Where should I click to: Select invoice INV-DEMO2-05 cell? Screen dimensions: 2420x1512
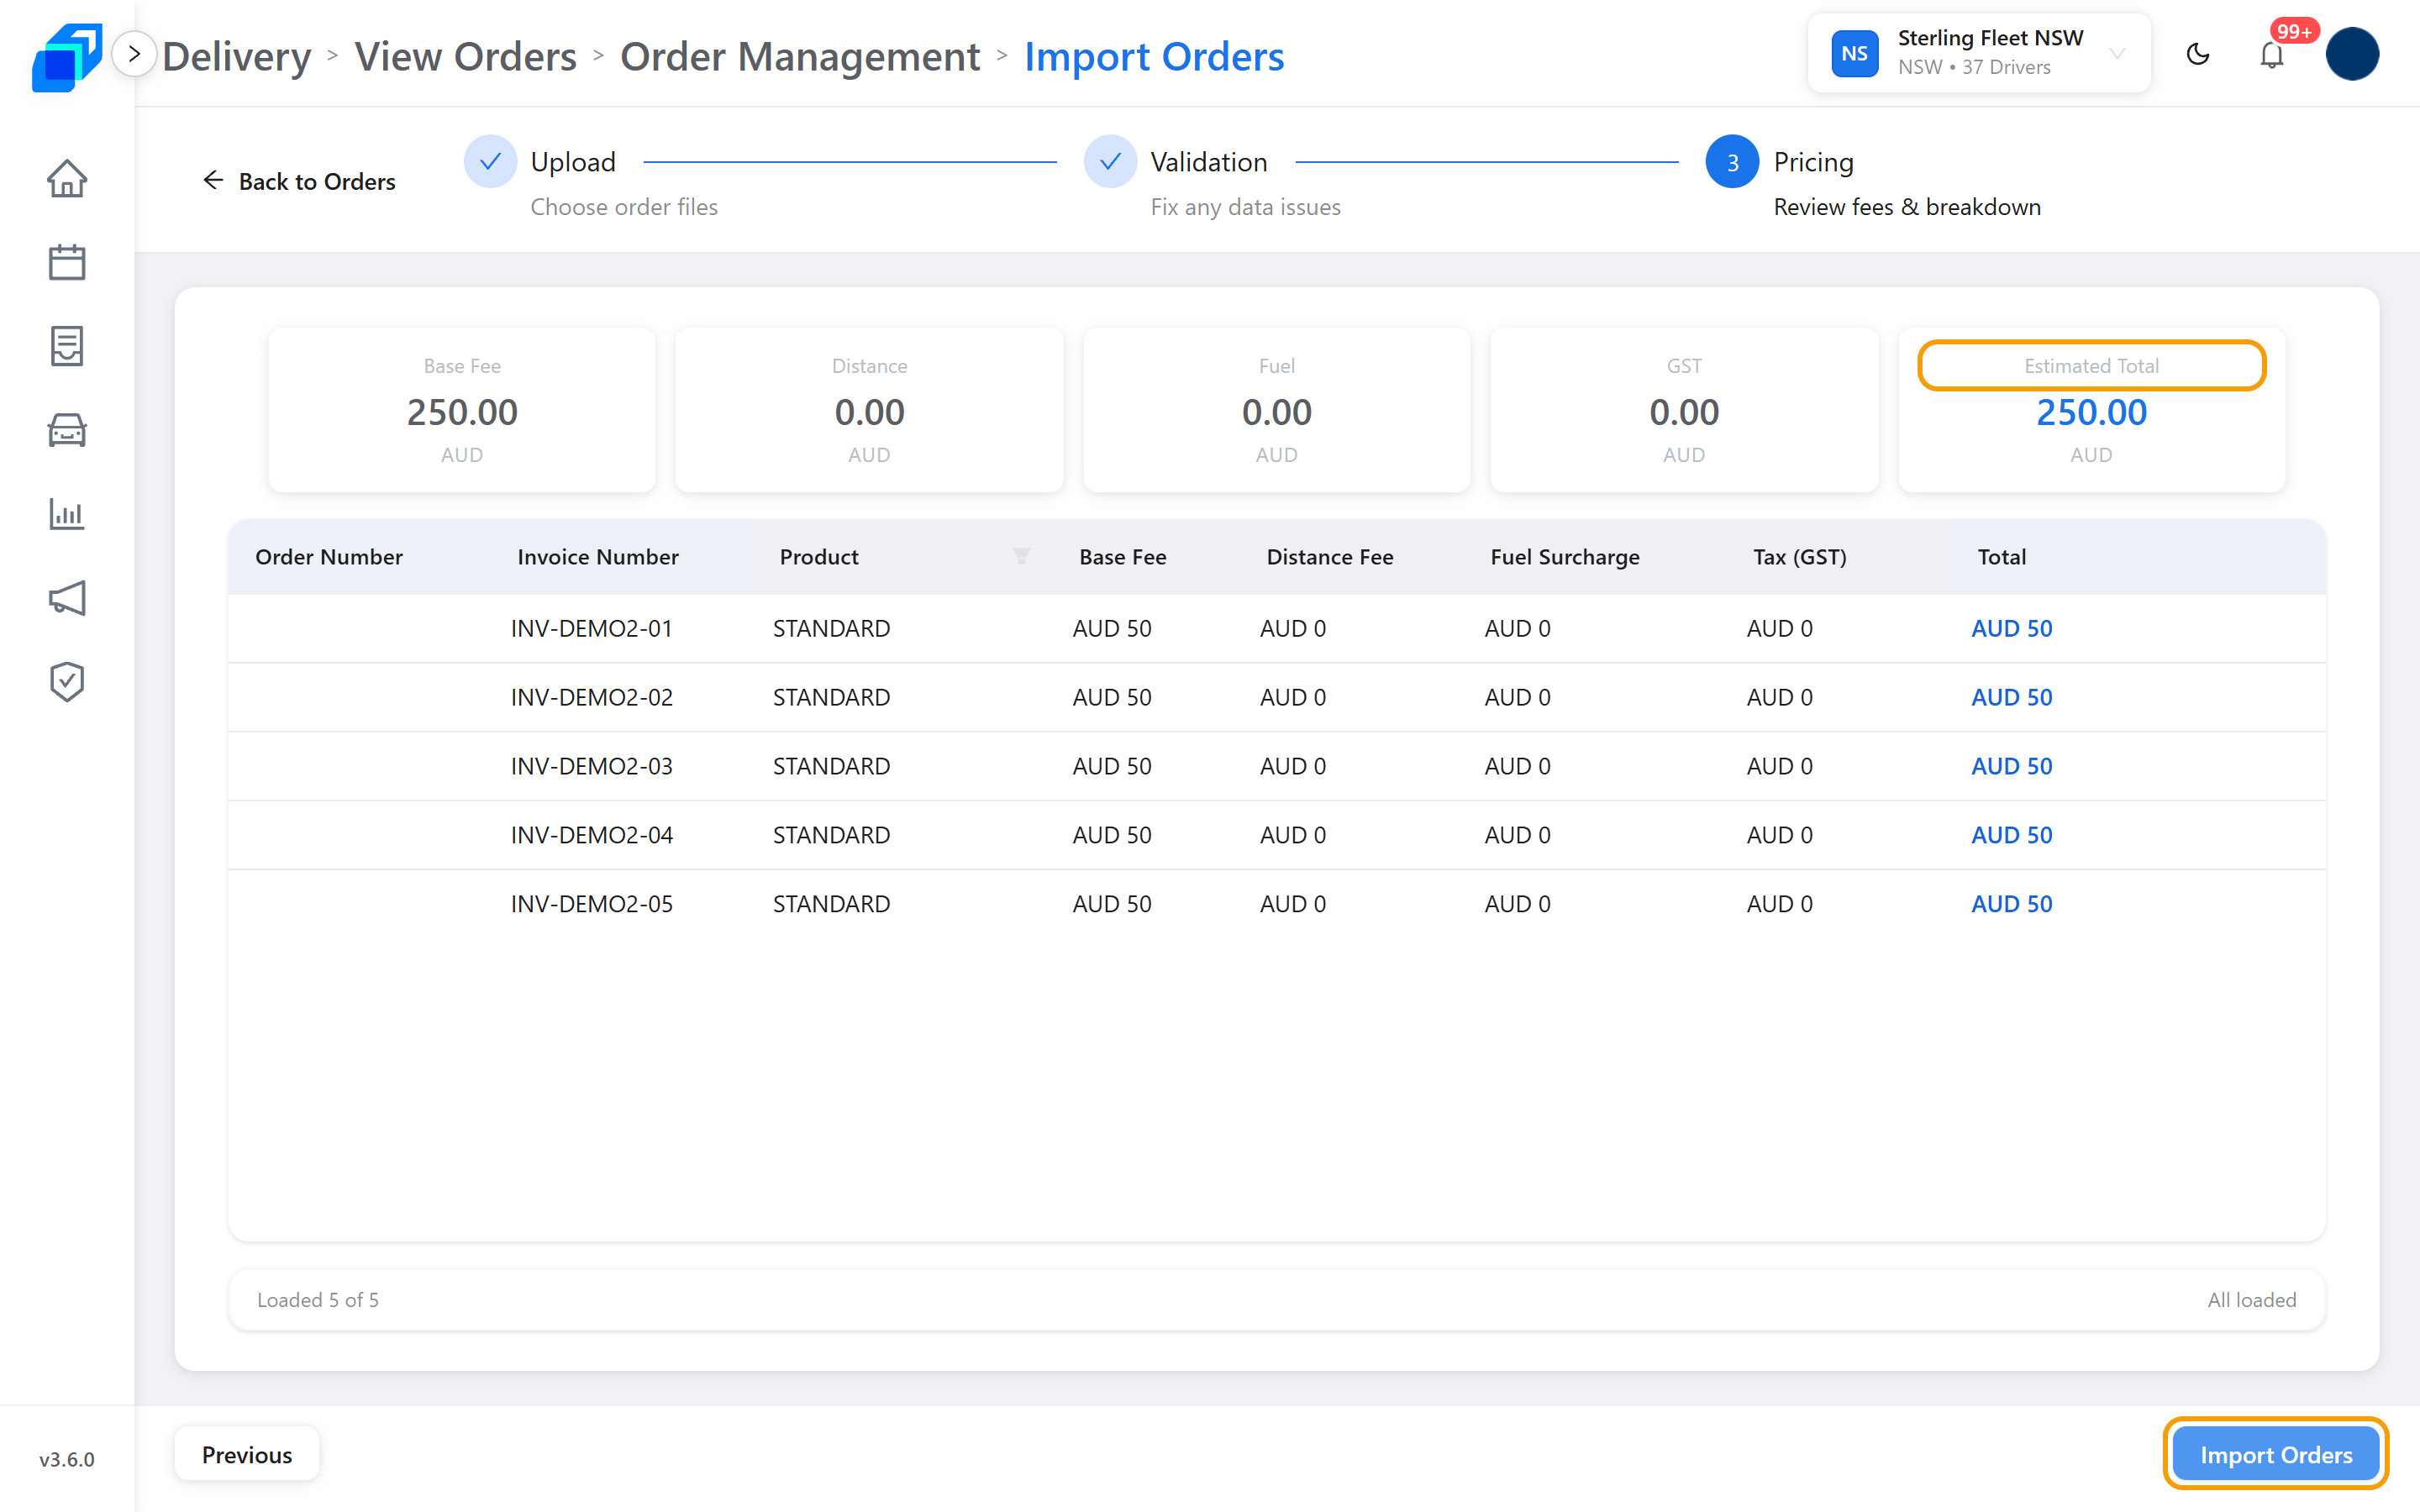pos(592,904)
